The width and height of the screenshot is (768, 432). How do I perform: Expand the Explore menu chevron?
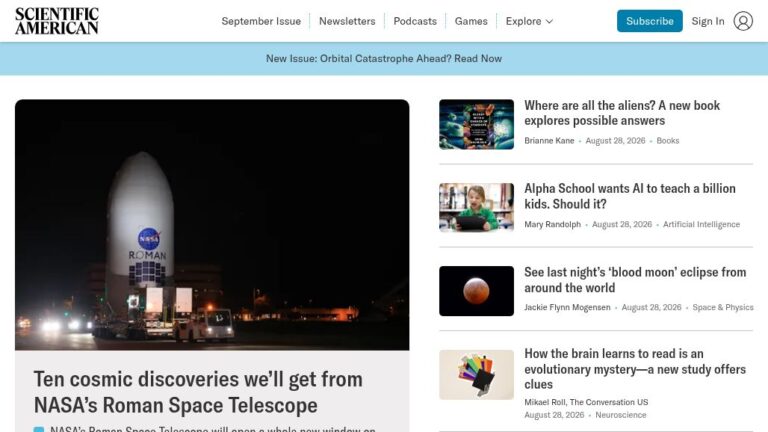click(x=549, y=22)
